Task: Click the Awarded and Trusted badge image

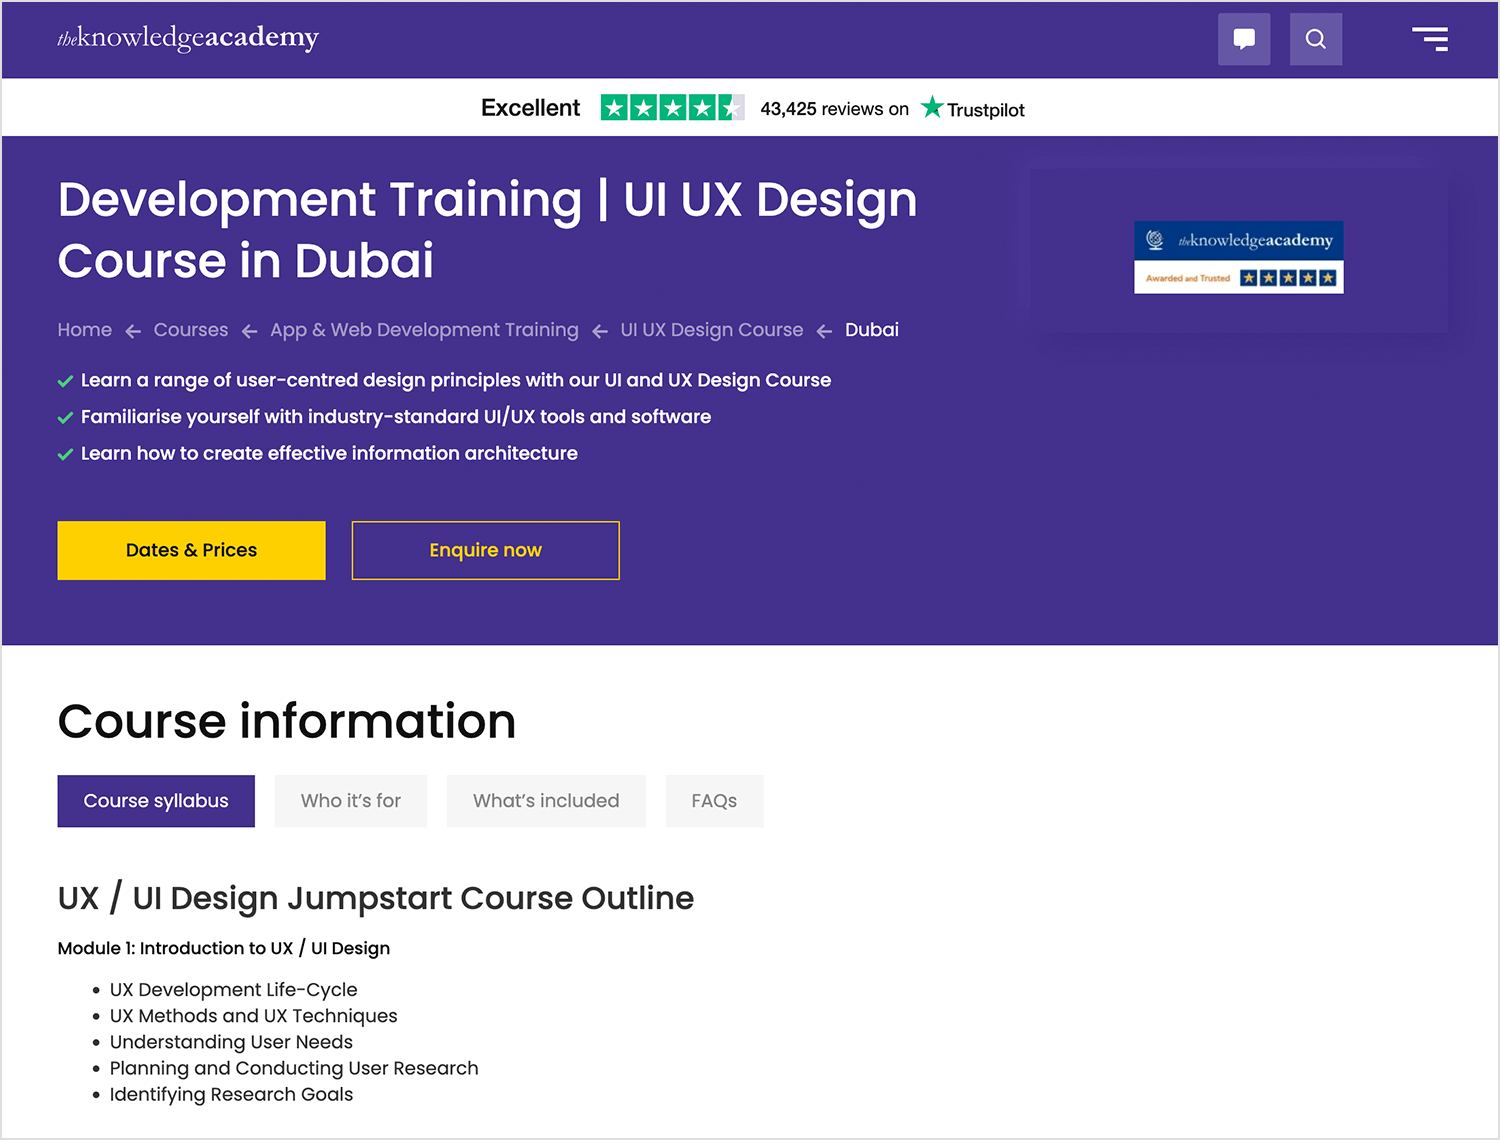Action: [x=1238, y=257]
